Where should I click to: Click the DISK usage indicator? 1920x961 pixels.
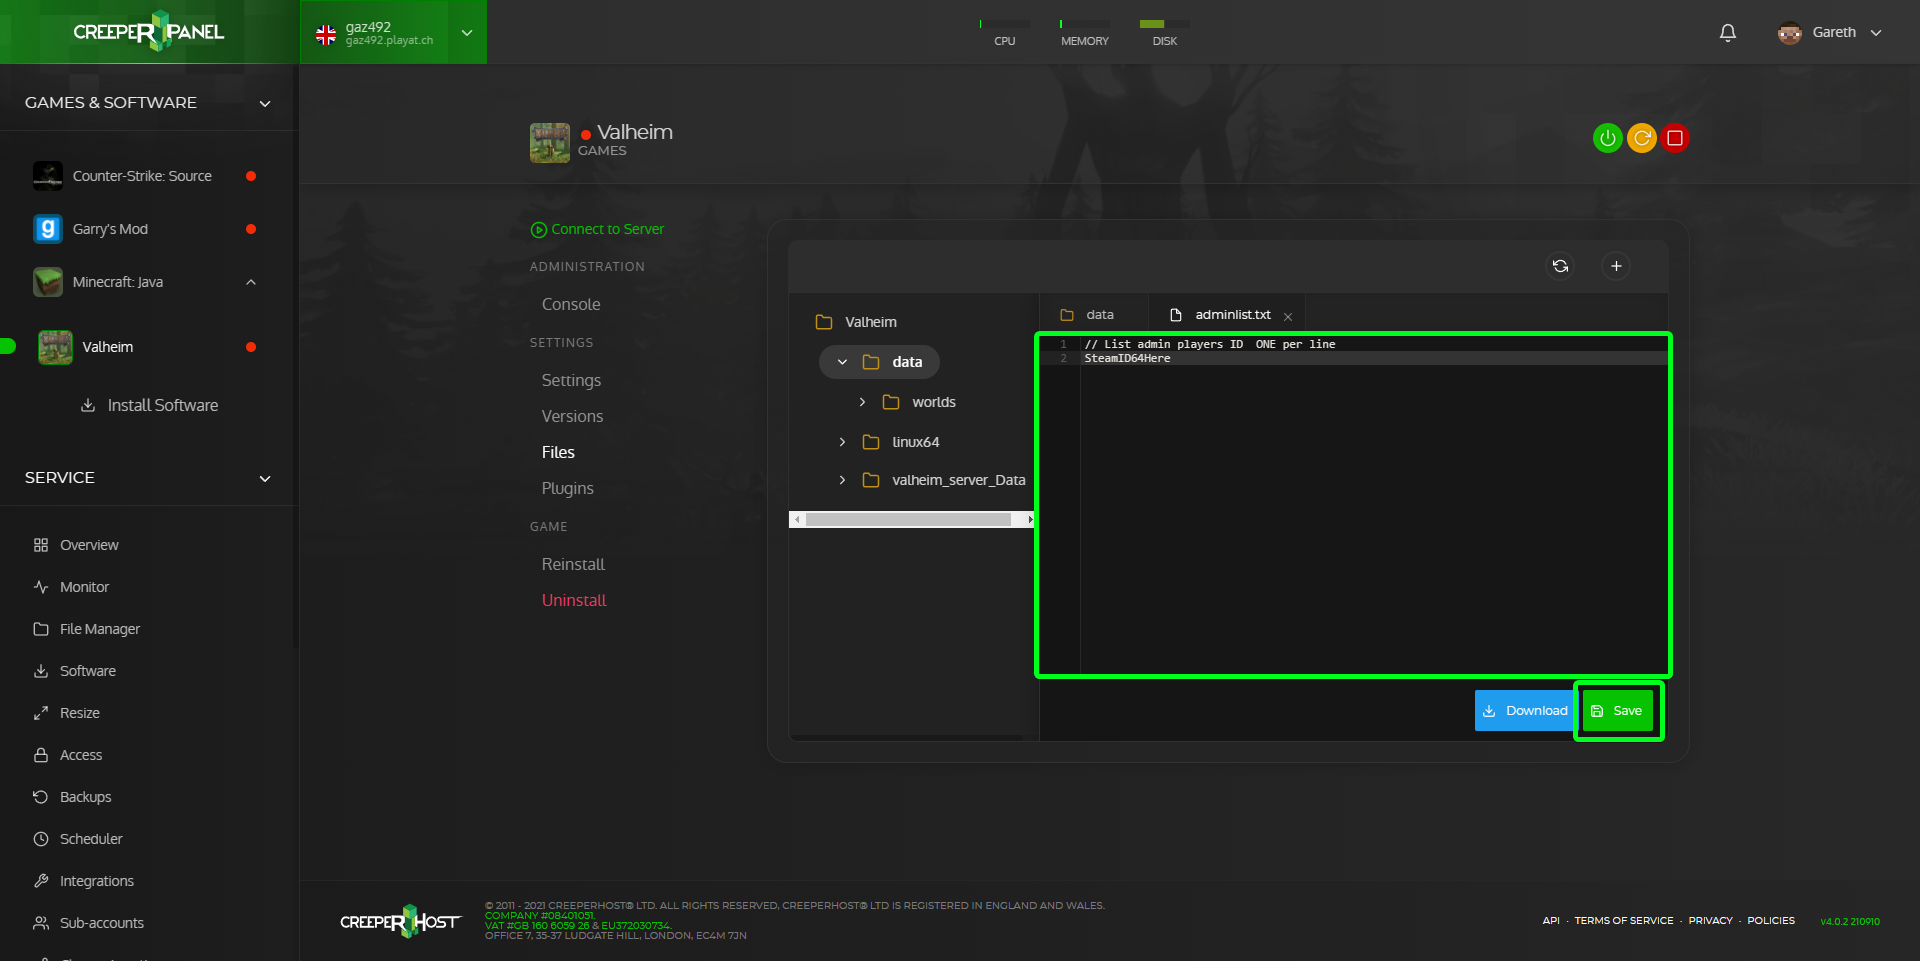(x=1164, y=32)
